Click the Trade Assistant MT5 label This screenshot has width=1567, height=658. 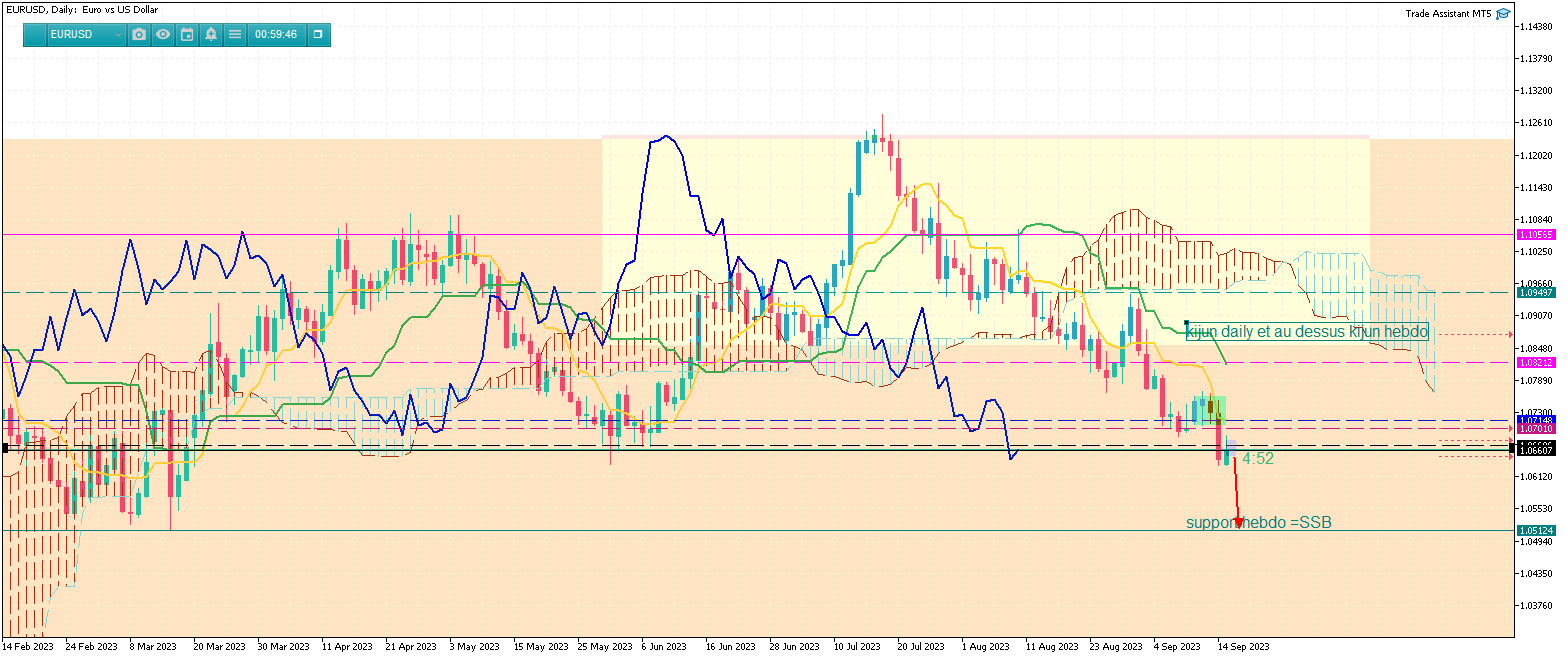[x=1448, y=14]
